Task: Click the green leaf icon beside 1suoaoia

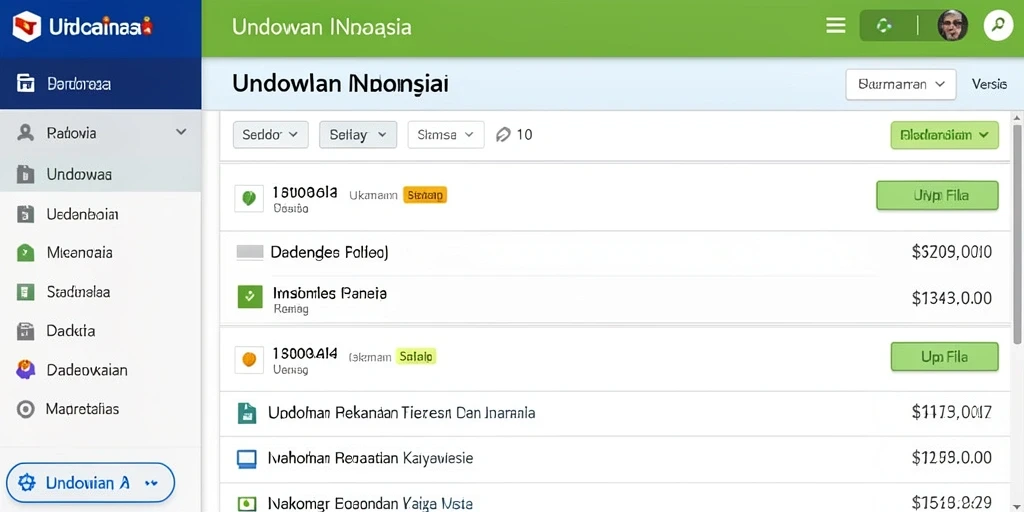Action: point(249,199)
